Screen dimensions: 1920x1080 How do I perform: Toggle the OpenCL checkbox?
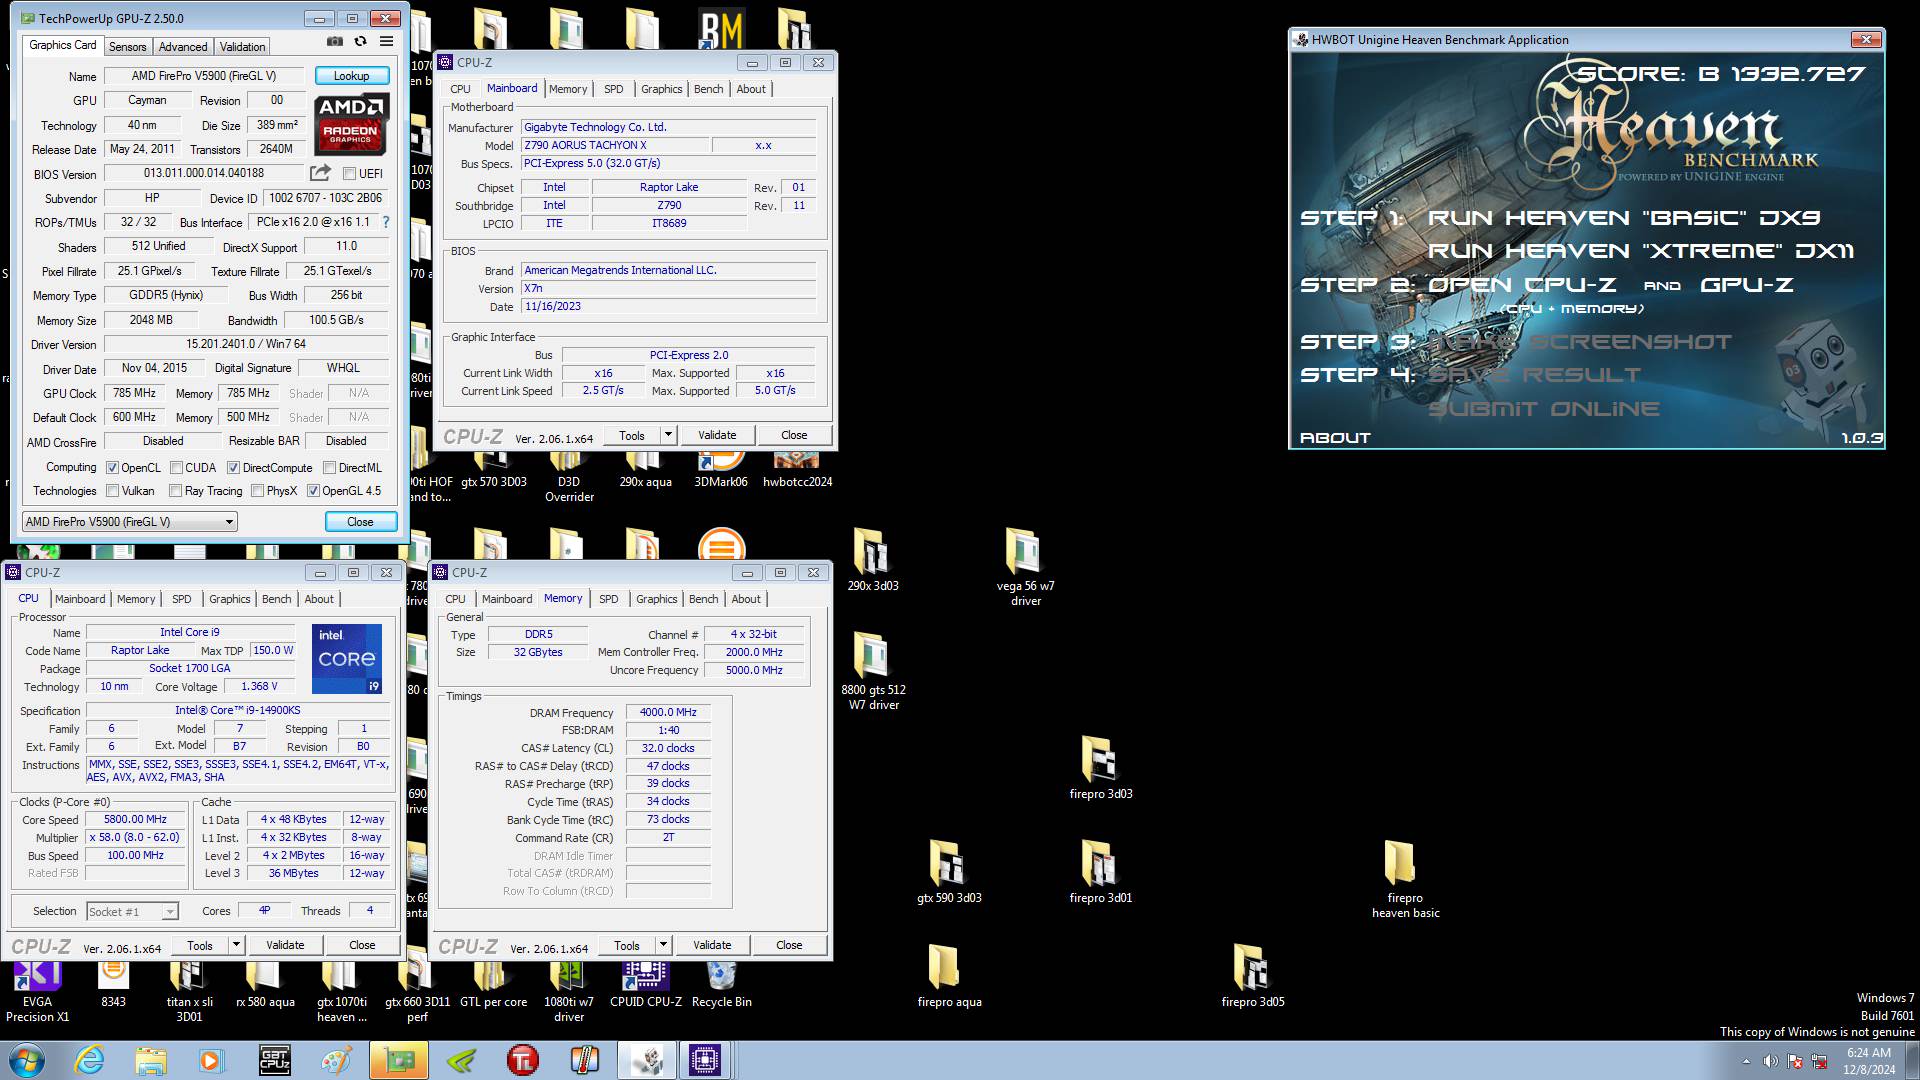click(x=113, y=468)
